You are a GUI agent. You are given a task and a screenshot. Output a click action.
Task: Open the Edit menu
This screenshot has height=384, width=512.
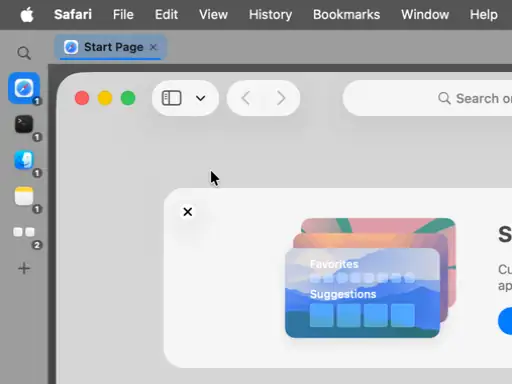(x=166, y=15)
